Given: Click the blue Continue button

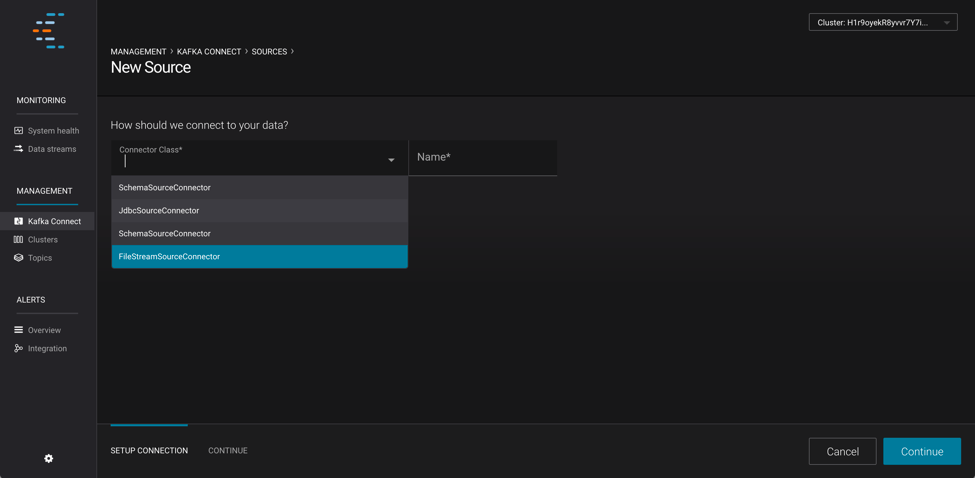Looking at the screenshot, I should tap(922, 451).
